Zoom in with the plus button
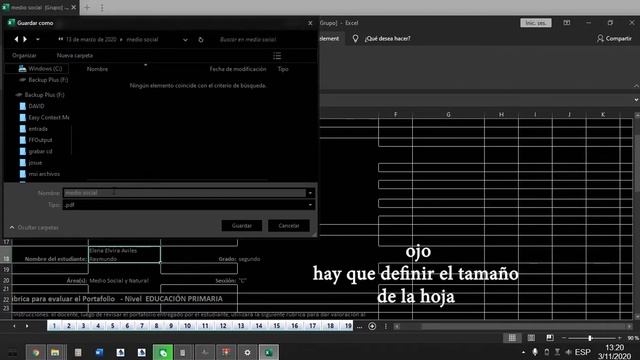640x360 pixels. tap(620, 338)
